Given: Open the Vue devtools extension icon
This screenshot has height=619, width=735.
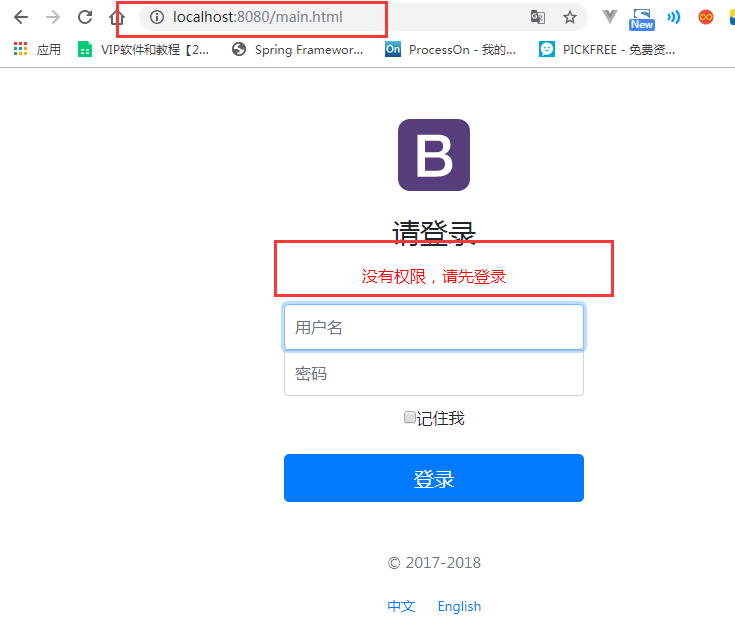Looking at the screenshot, I should (610, 17).
